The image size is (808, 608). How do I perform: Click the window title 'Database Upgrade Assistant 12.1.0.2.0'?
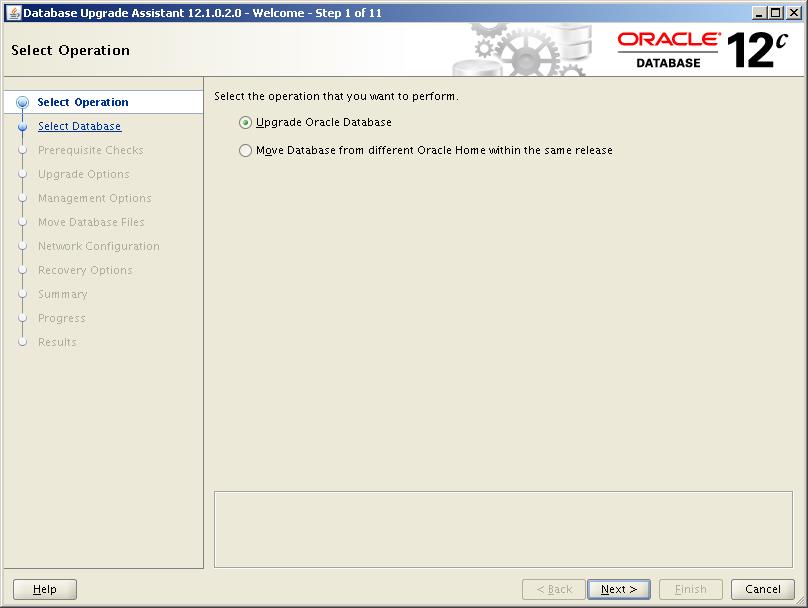click(132, 13)
